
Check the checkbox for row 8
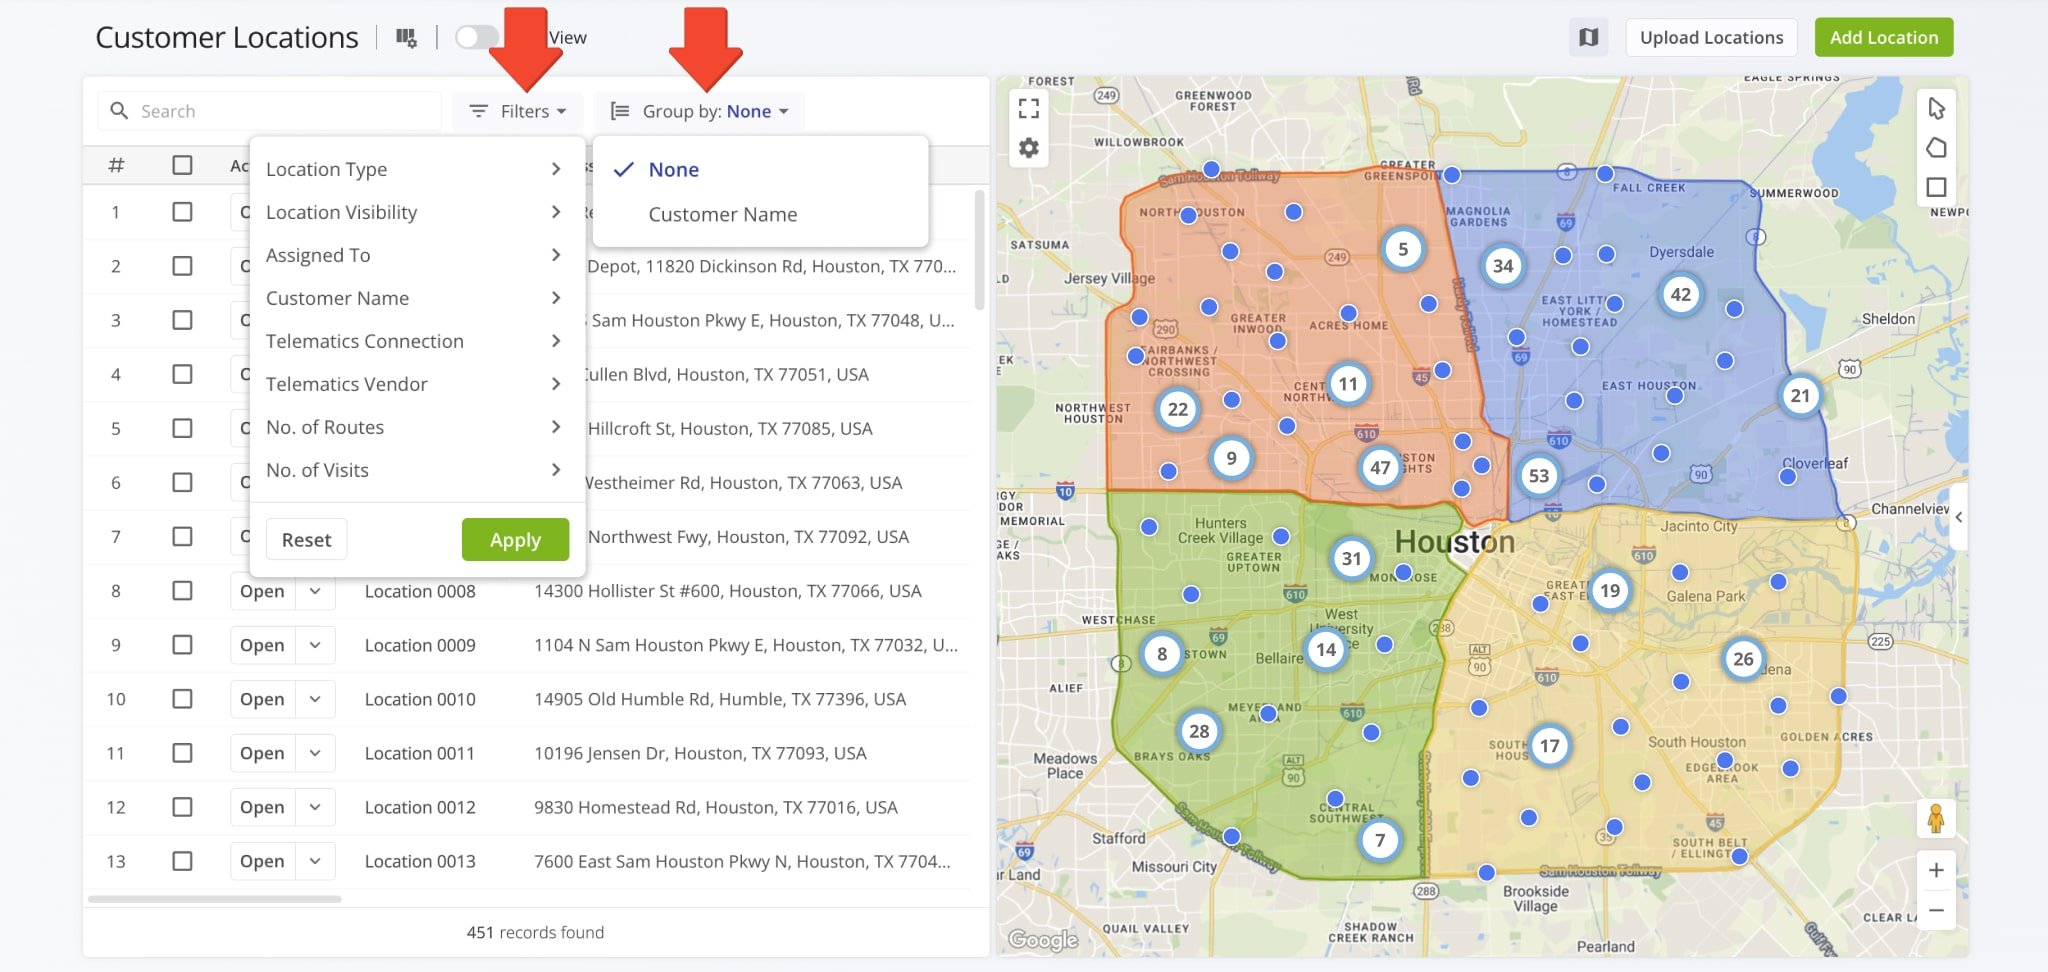click(182, 591)
